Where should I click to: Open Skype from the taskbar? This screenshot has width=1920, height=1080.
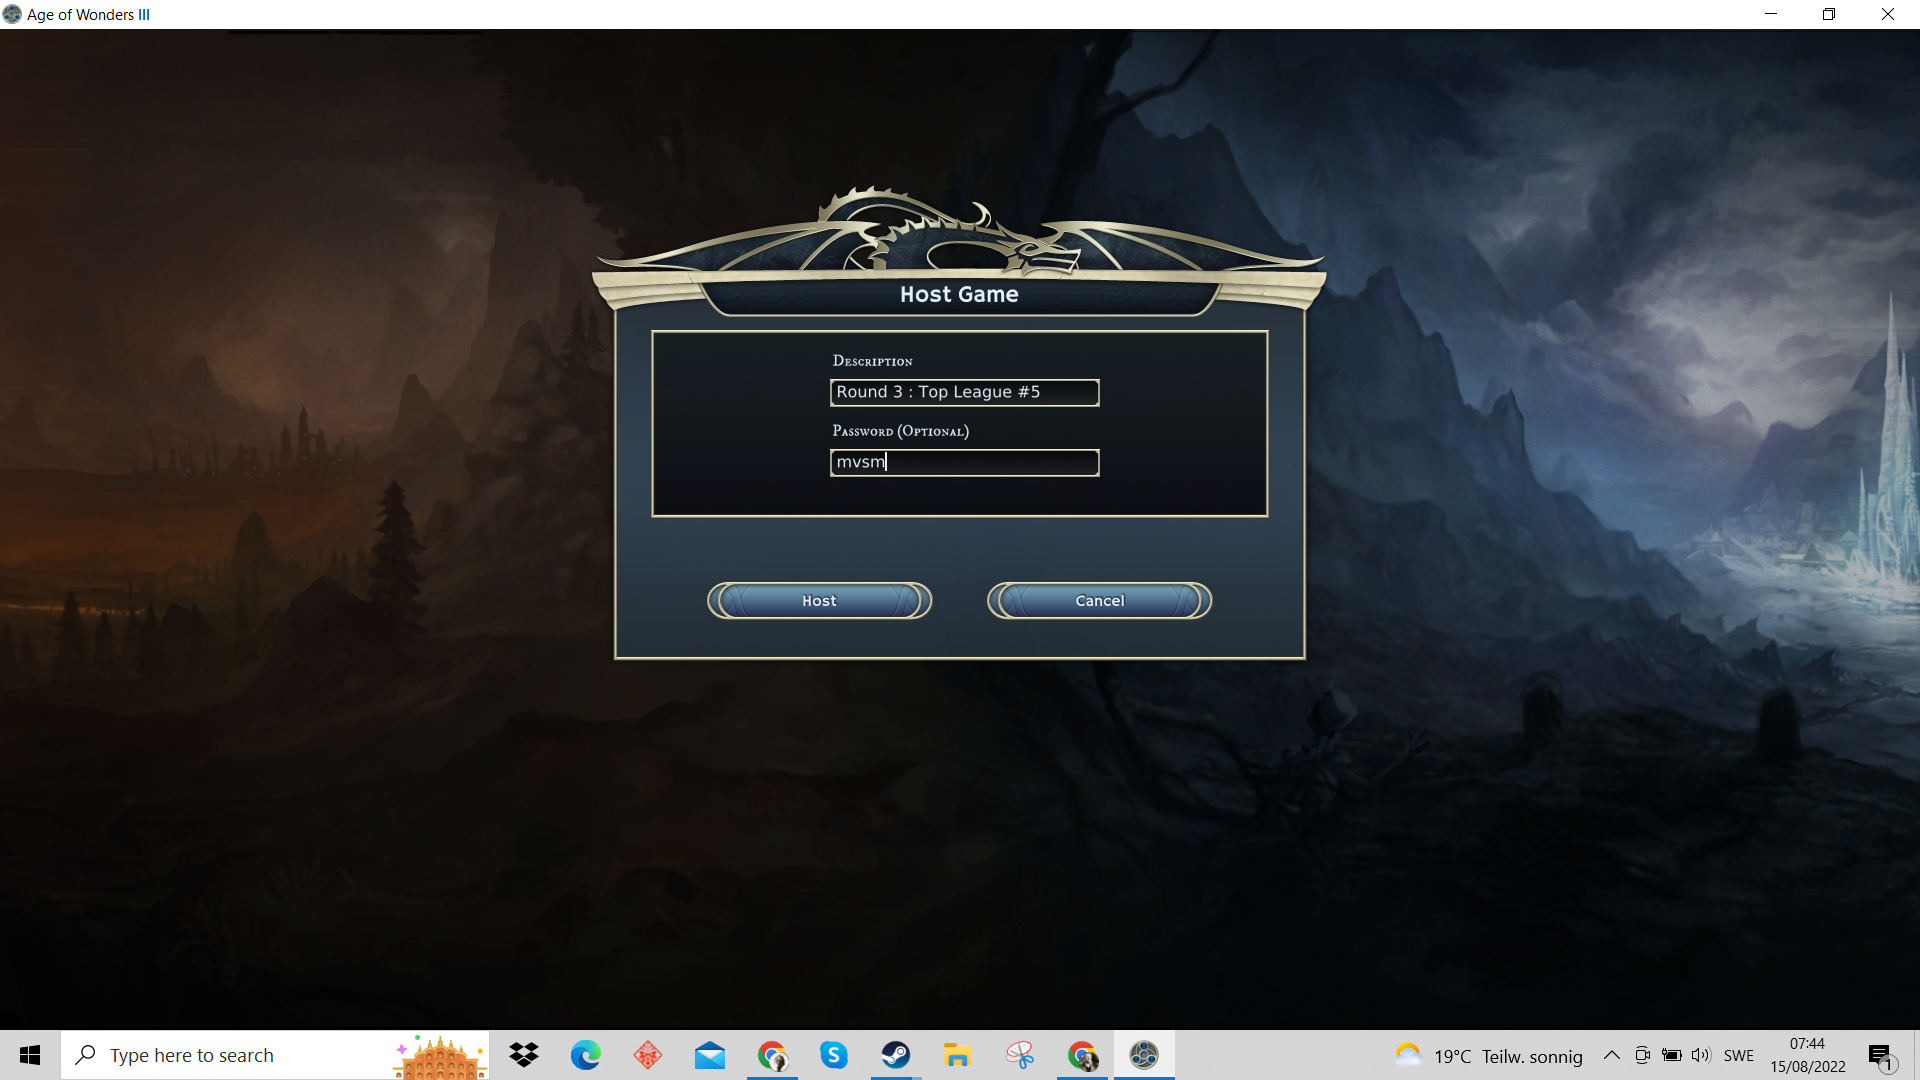834,1055
